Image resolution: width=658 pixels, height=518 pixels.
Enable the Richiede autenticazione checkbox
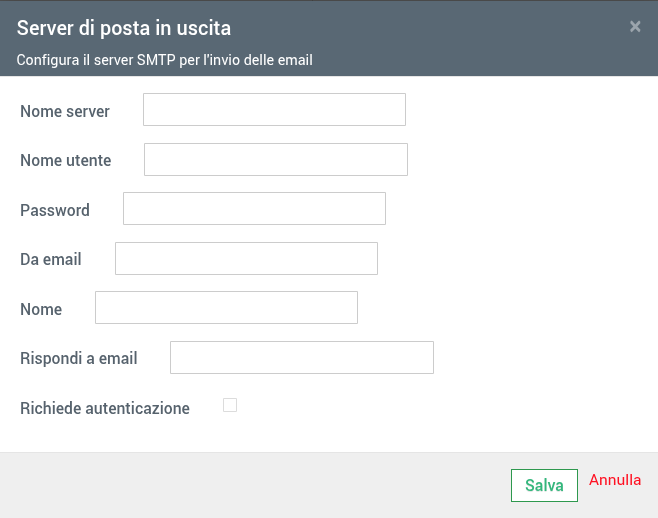230,405
